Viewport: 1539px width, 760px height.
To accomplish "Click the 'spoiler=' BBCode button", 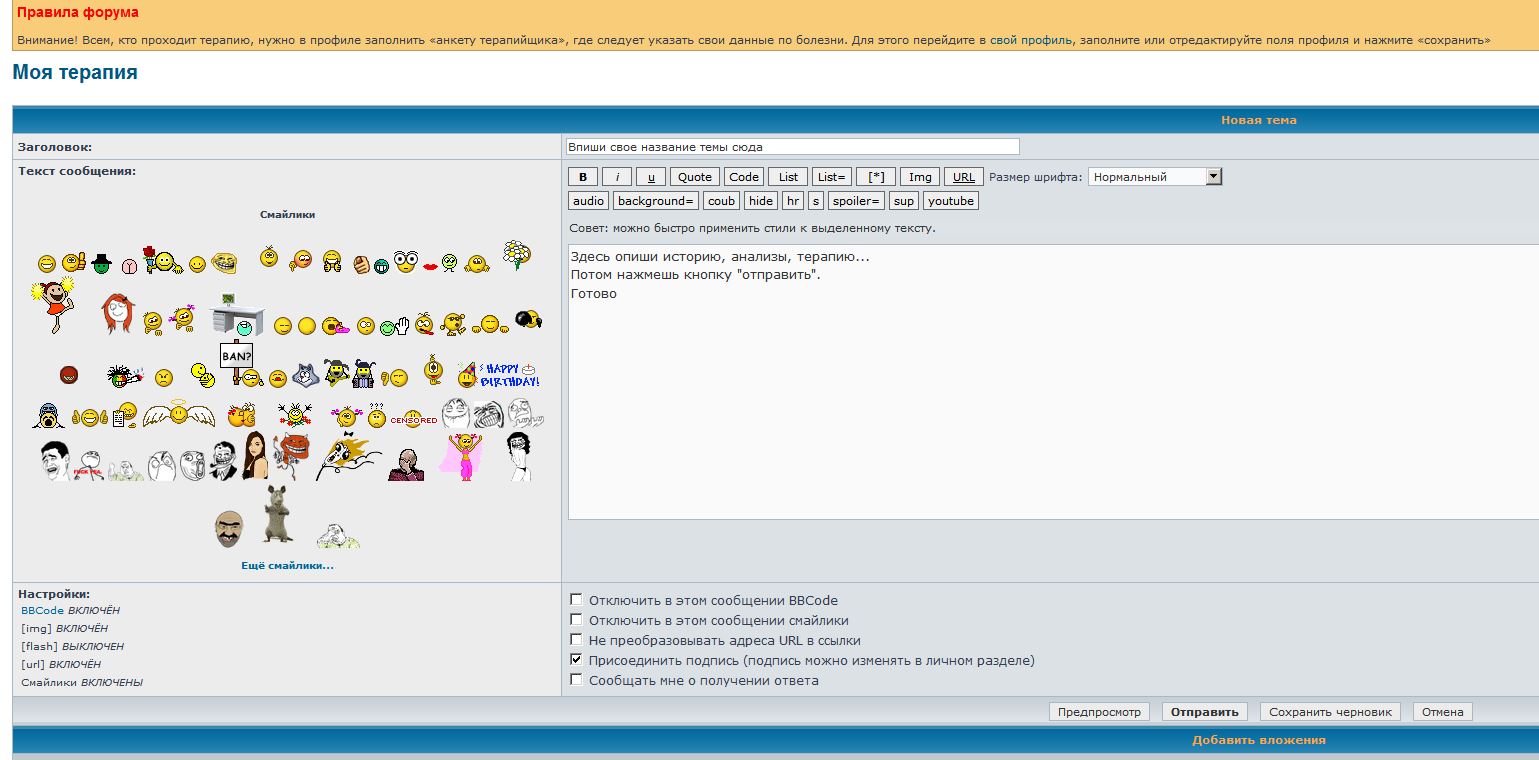I will pyautogui.click(x=857, y=201).
